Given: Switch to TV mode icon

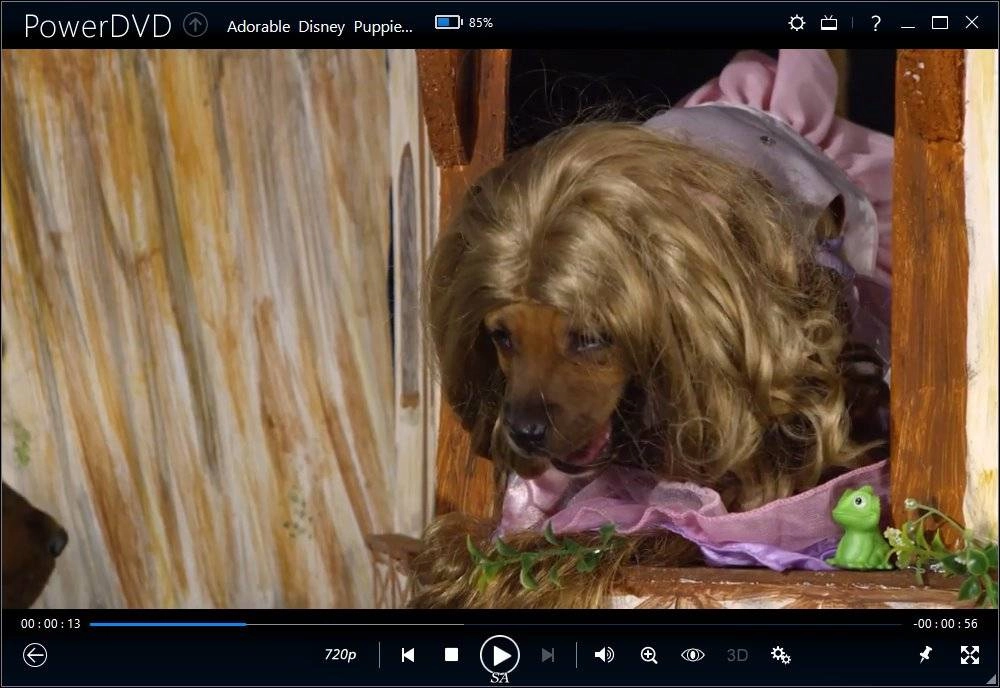Looking at the screenshot, I should pyautogui.click(x=828, y=24).
